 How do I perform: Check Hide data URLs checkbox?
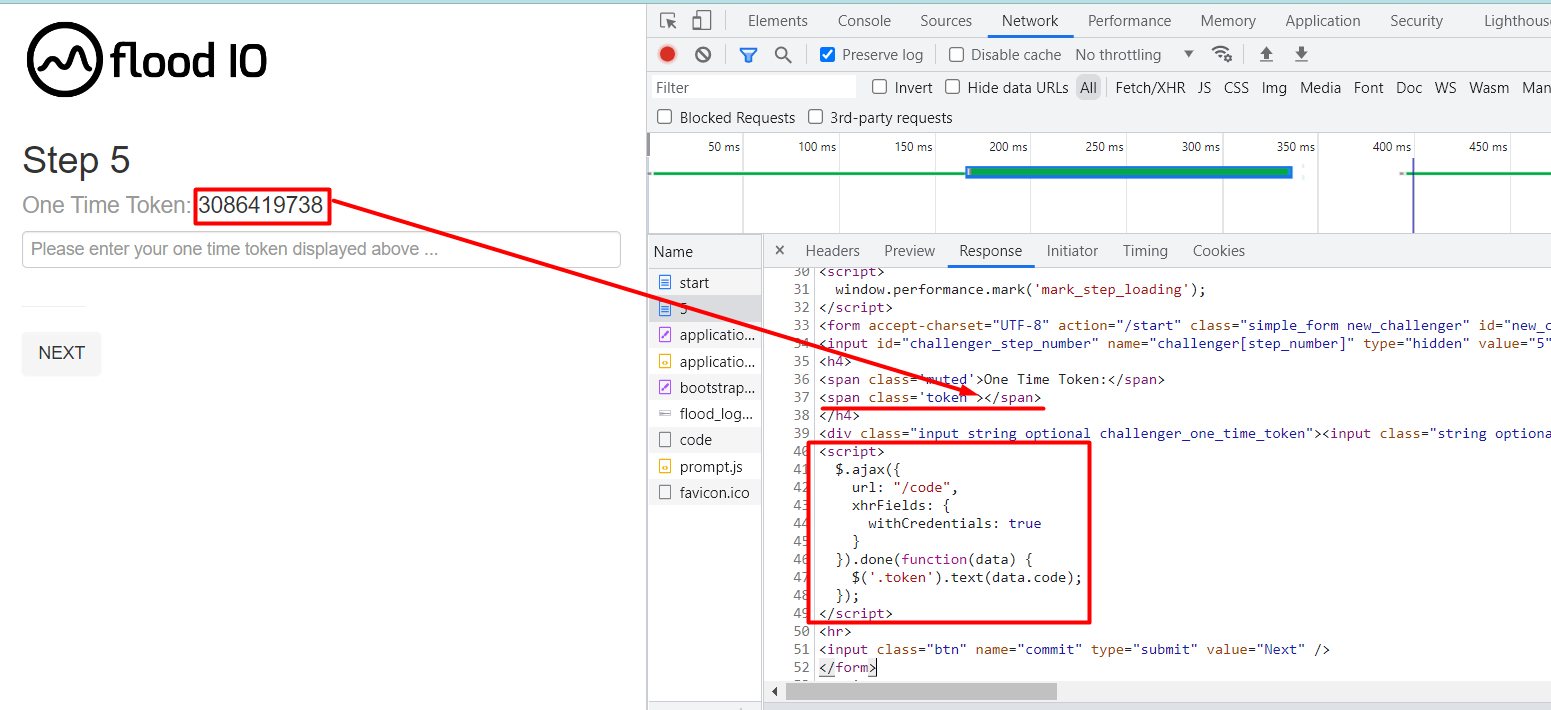pos(953,87)
